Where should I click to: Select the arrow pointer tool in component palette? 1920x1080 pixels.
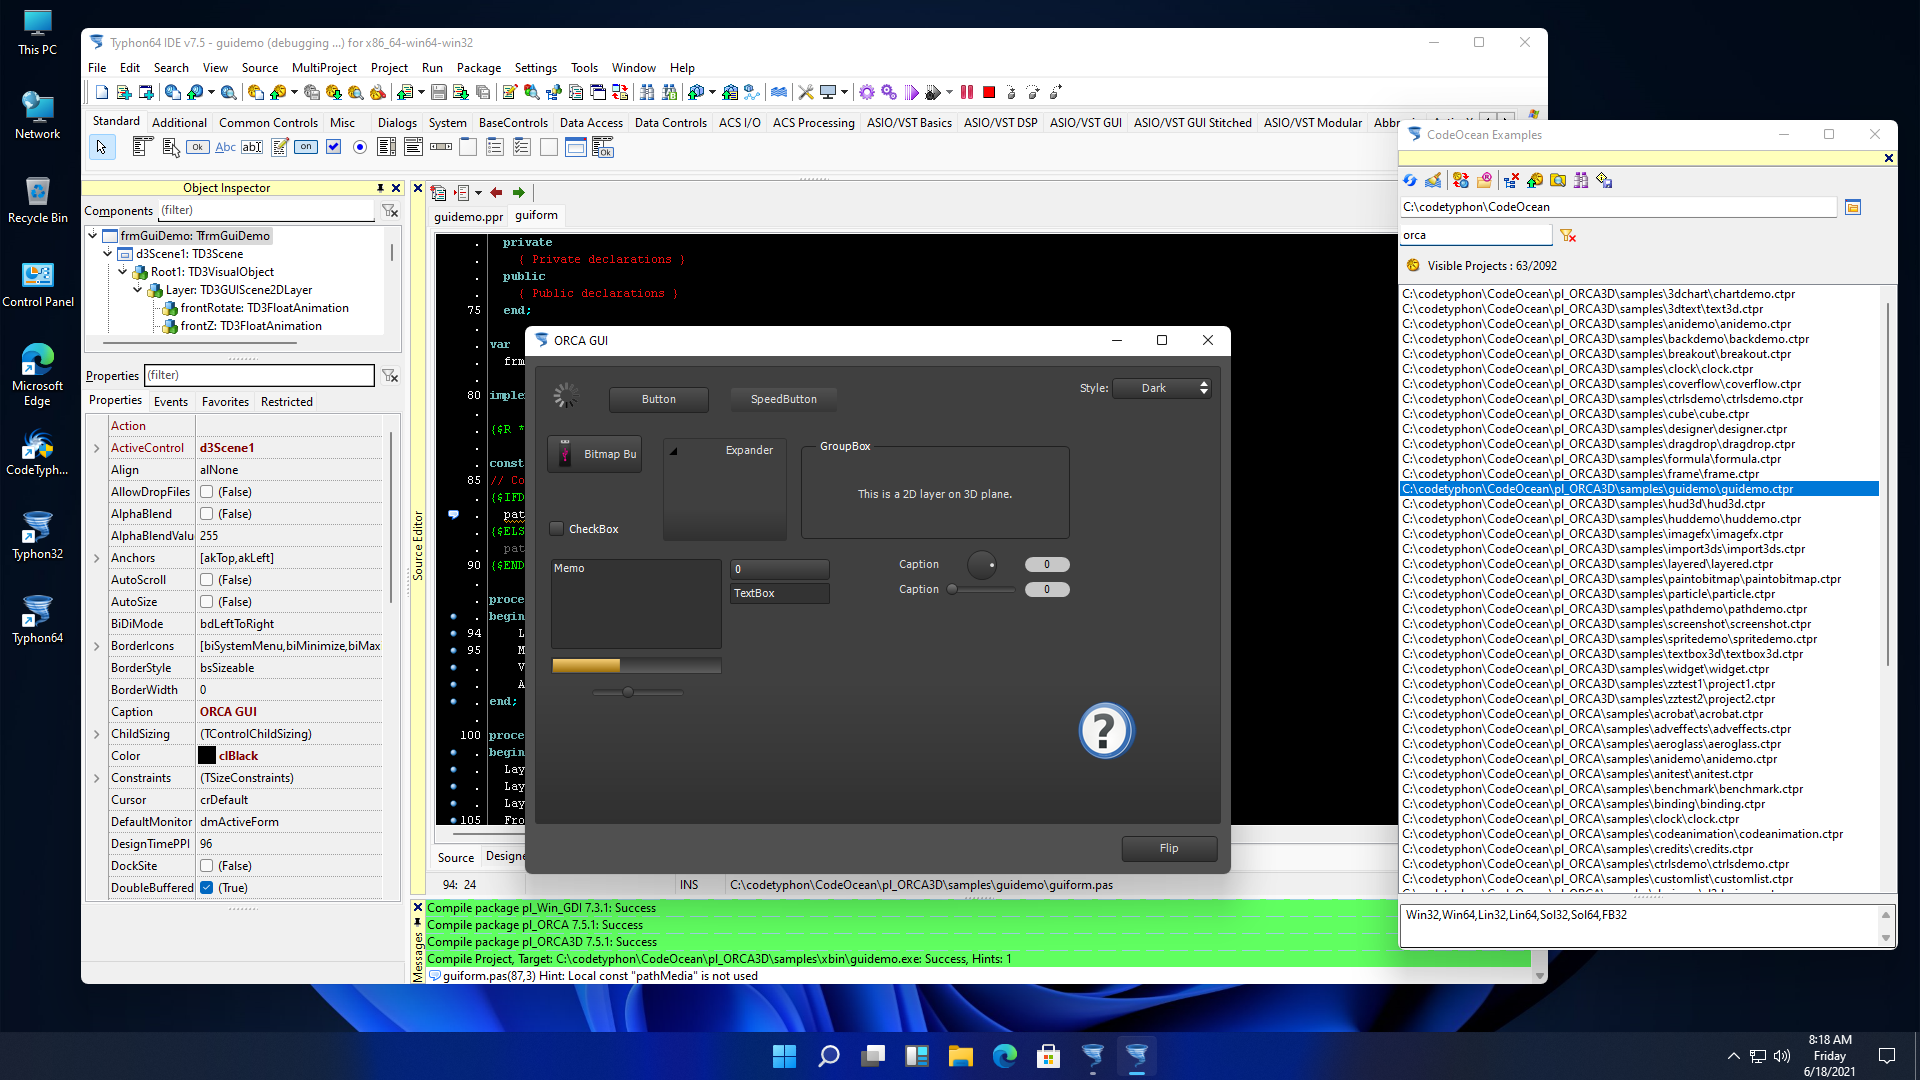[101, 147]
